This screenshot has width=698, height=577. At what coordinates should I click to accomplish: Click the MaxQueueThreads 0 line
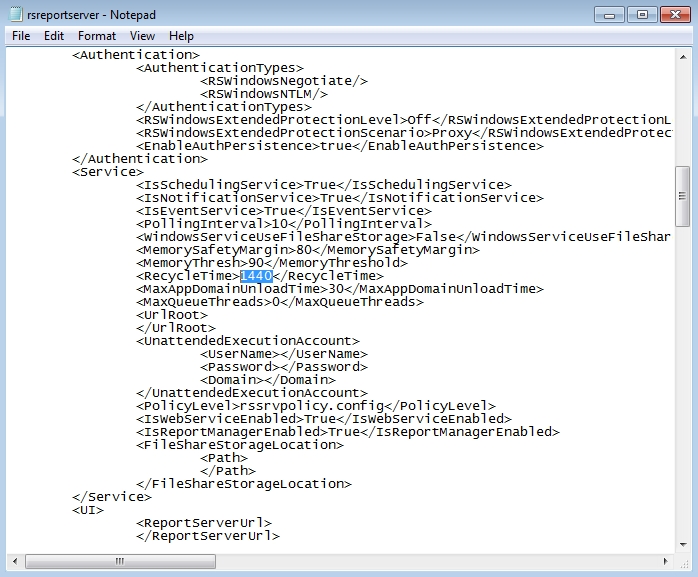point(280,302)
